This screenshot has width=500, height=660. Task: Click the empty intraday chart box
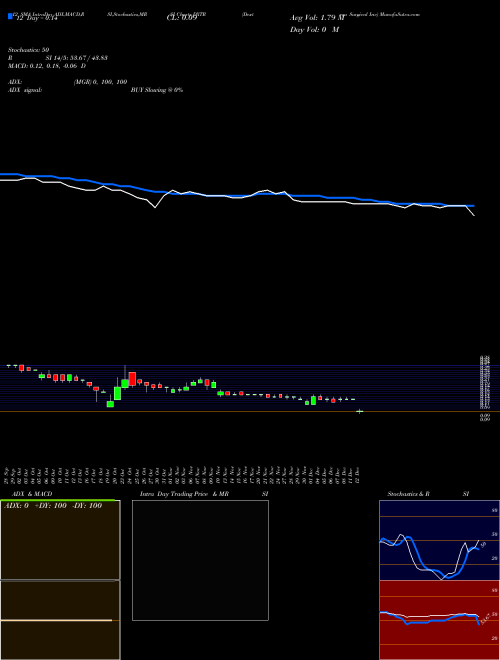pyautogui.click(x=200, y=560)
